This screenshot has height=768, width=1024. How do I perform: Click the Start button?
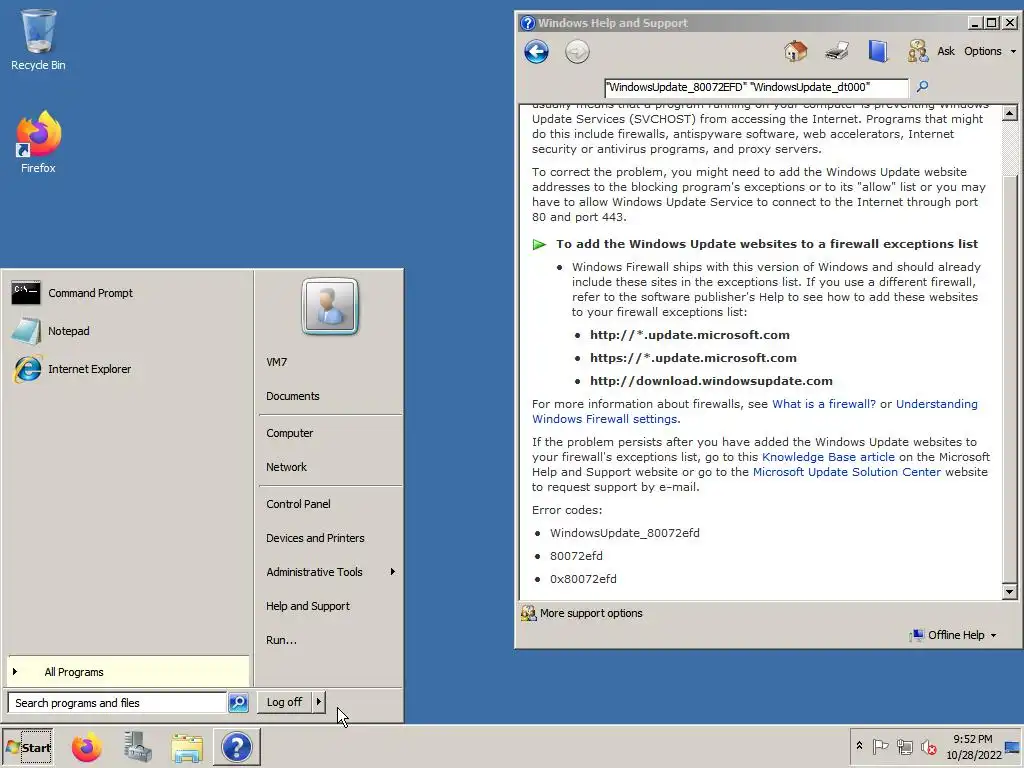click(28, 747)
